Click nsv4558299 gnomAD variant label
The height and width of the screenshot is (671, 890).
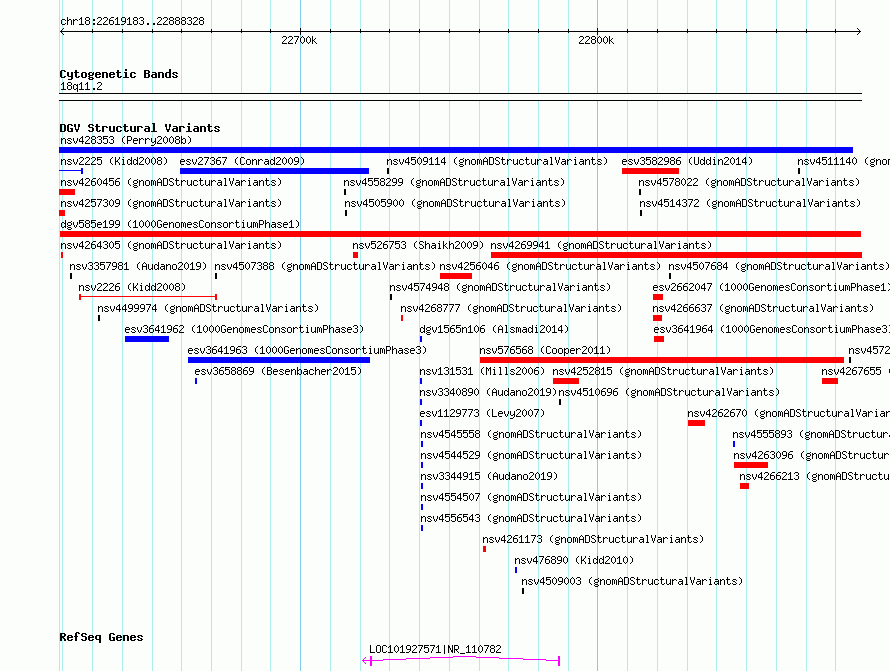[x=454, y=182]
